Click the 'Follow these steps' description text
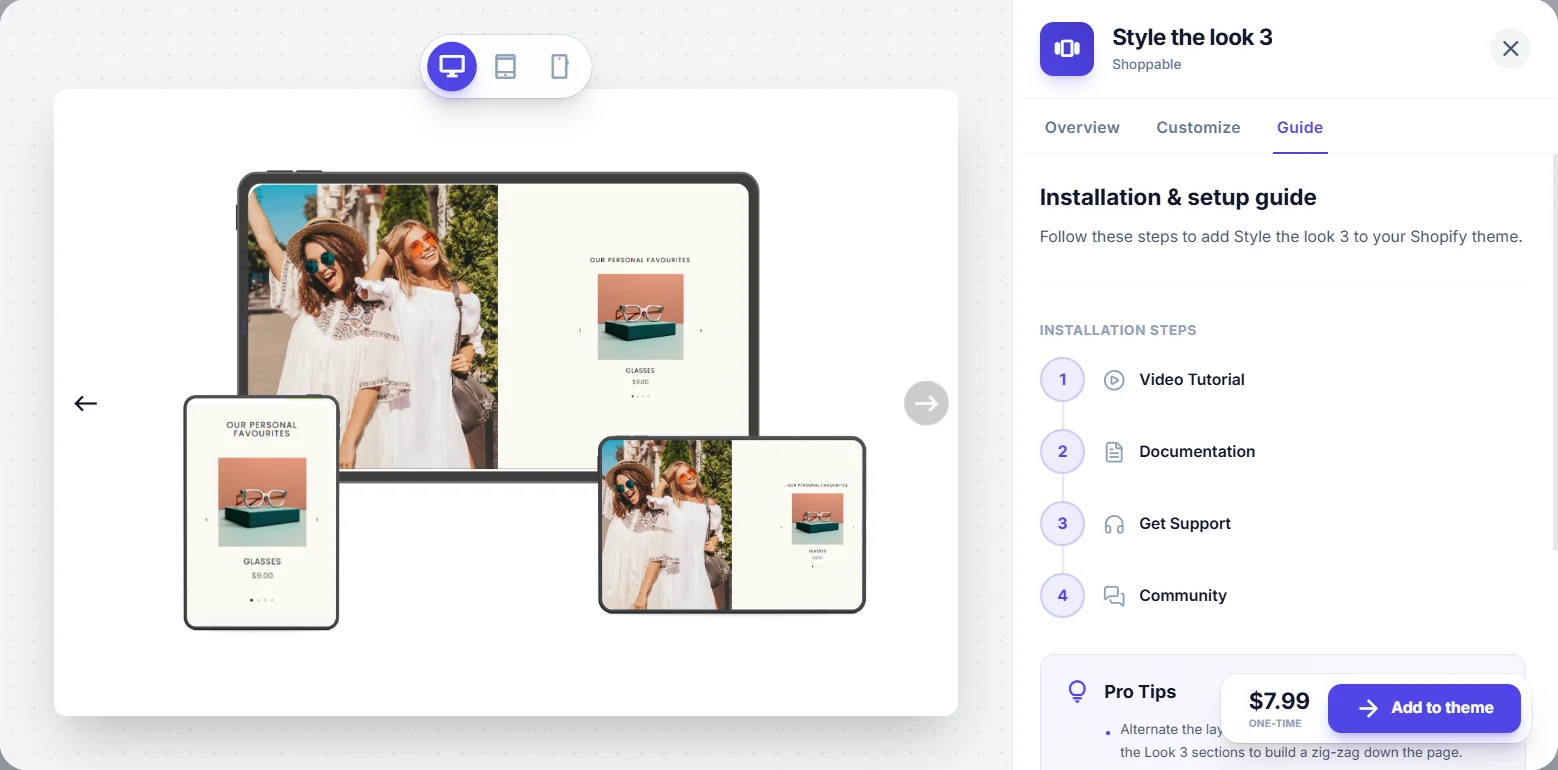 click(1281, 237)
